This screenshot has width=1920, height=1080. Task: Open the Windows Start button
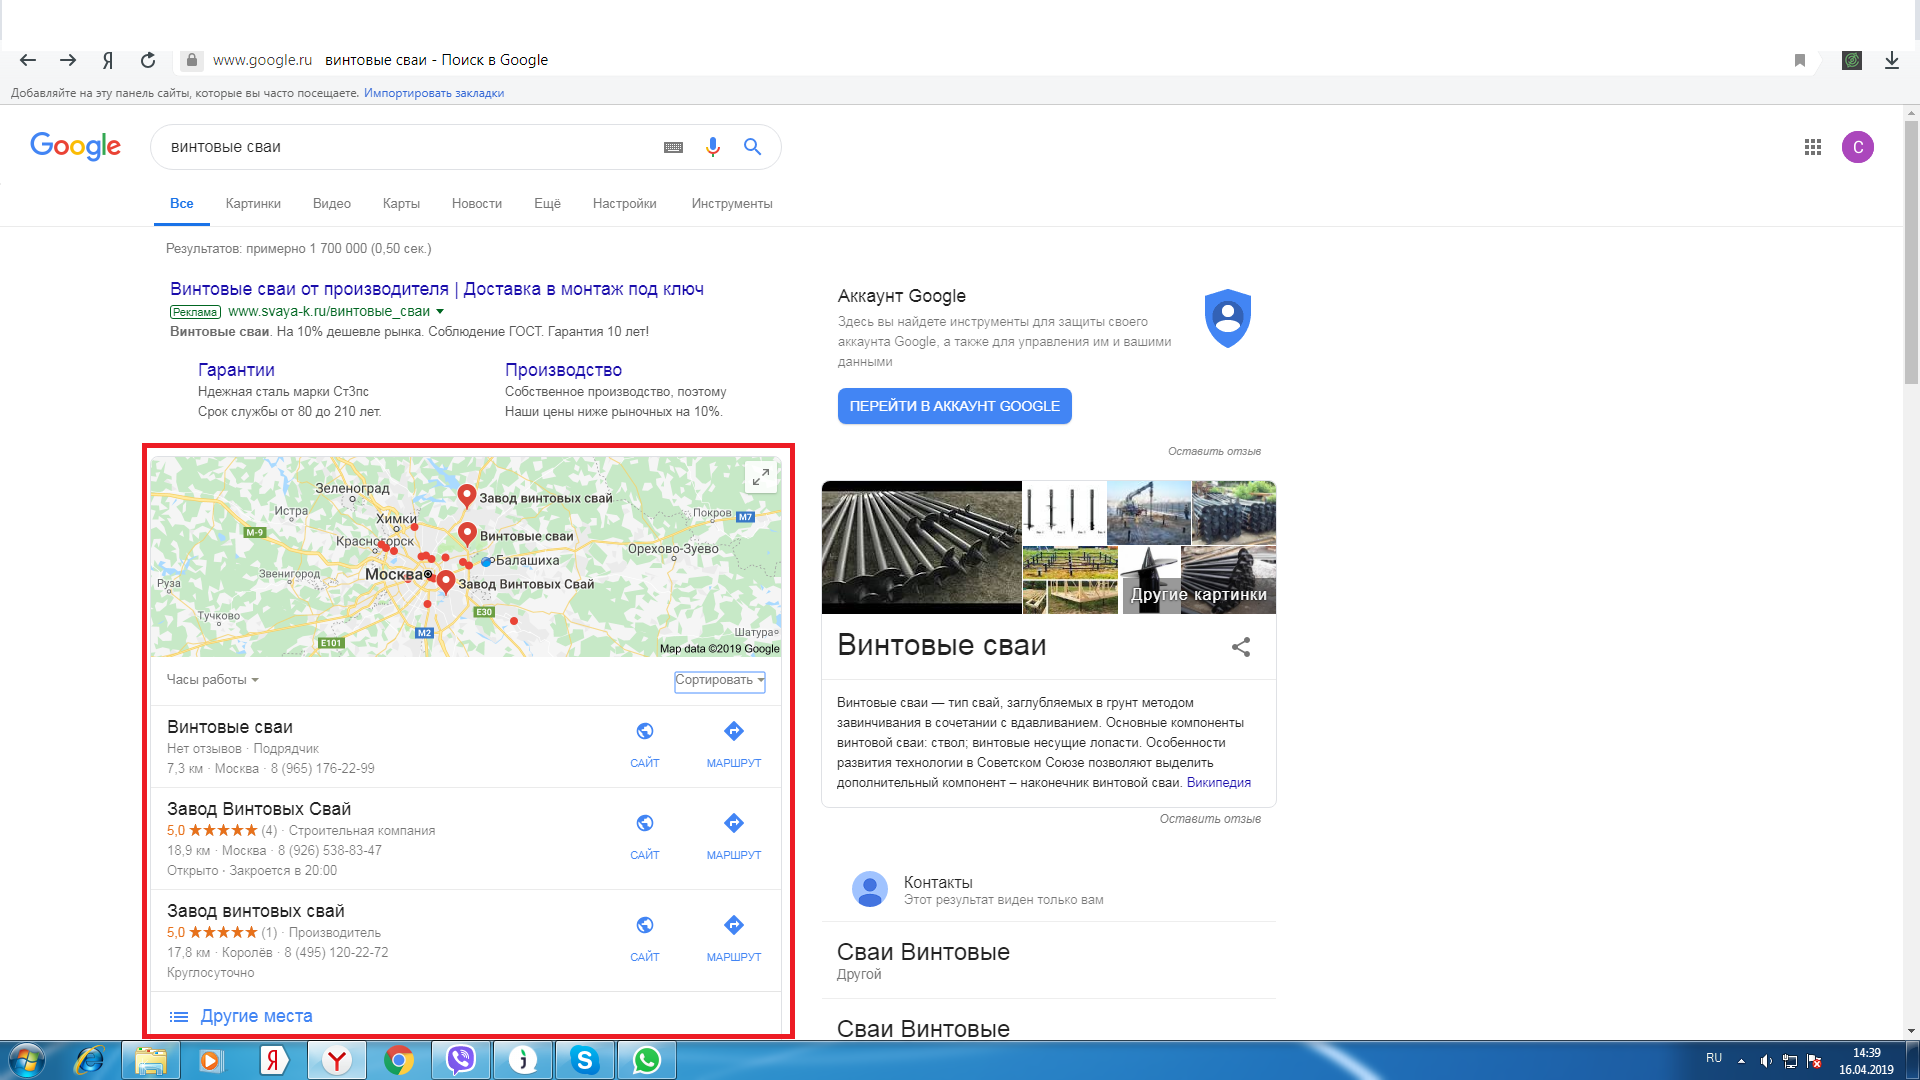coord(27,1060)
